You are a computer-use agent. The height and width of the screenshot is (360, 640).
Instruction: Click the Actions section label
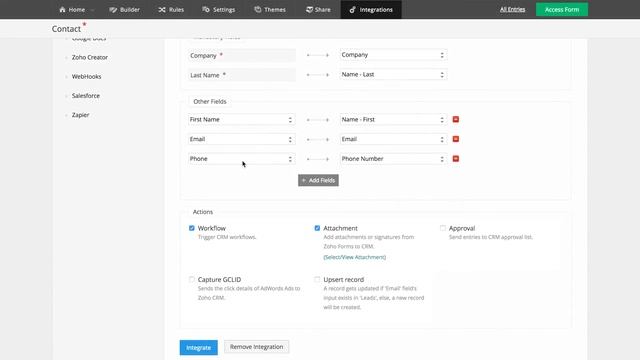click(202, 212)
